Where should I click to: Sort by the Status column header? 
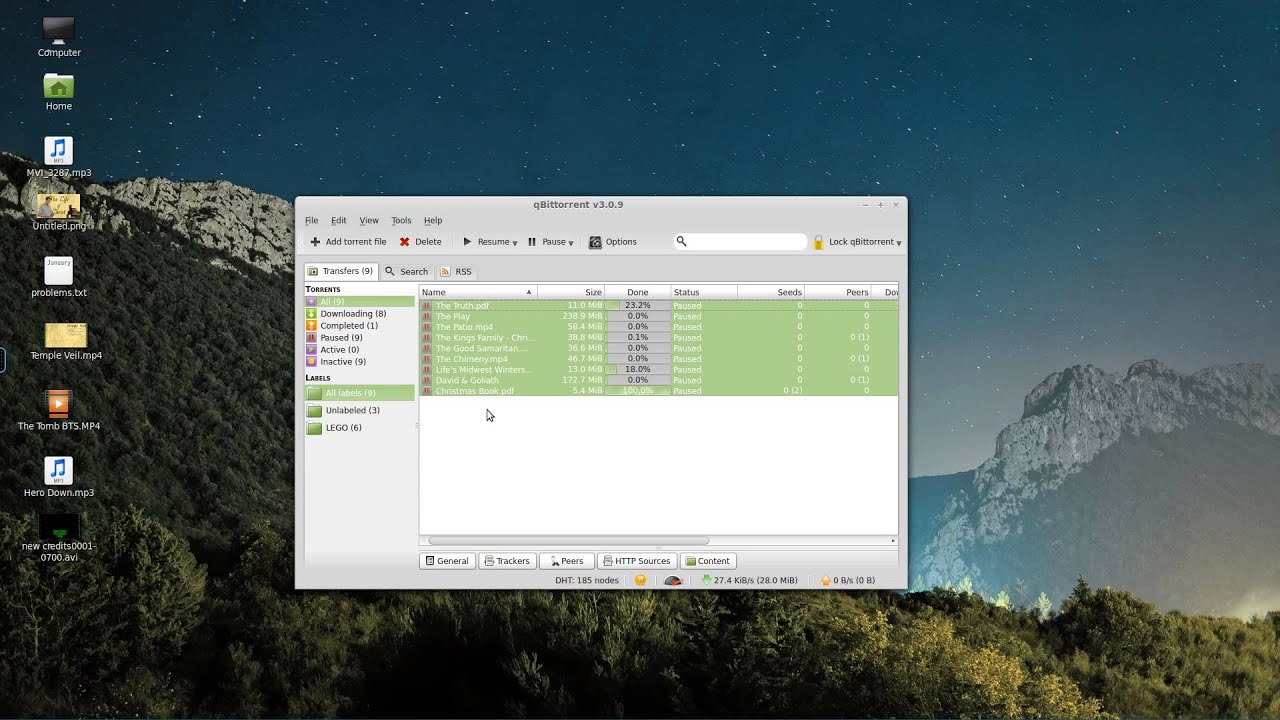pyautogui.click(x=704, y=292)
